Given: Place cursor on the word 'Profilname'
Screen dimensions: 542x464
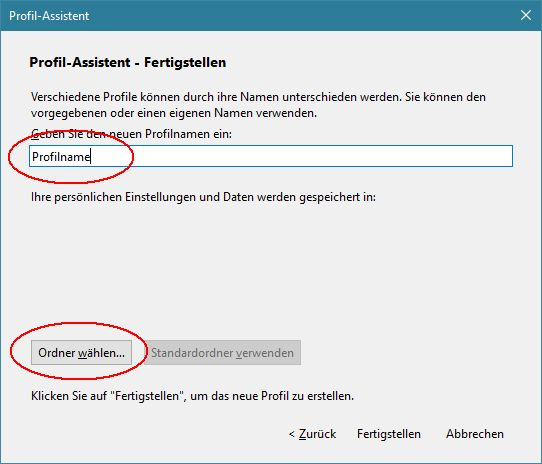Looking at the screenshot, I should [x=61, y=157].
